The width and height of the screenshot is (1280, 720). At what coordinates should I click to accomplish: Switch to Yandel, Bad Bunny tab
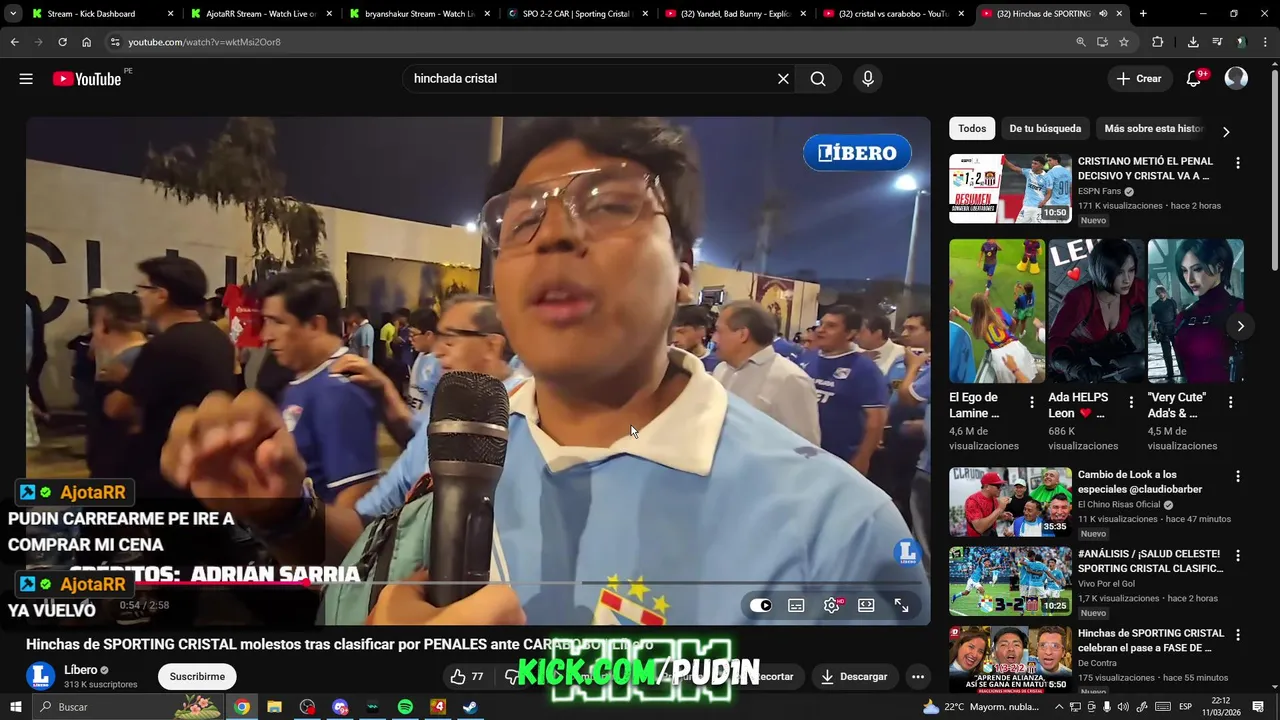coord(735,14)
